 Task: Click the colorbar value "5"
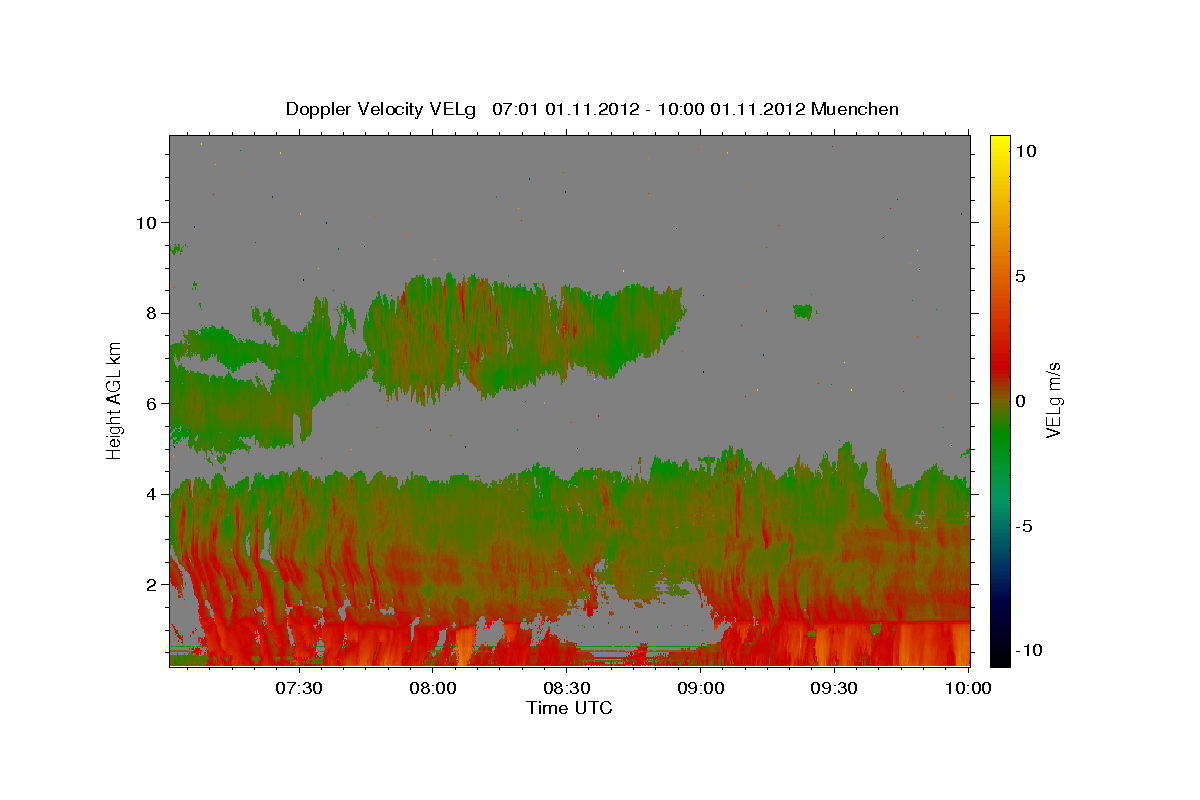1023,276
